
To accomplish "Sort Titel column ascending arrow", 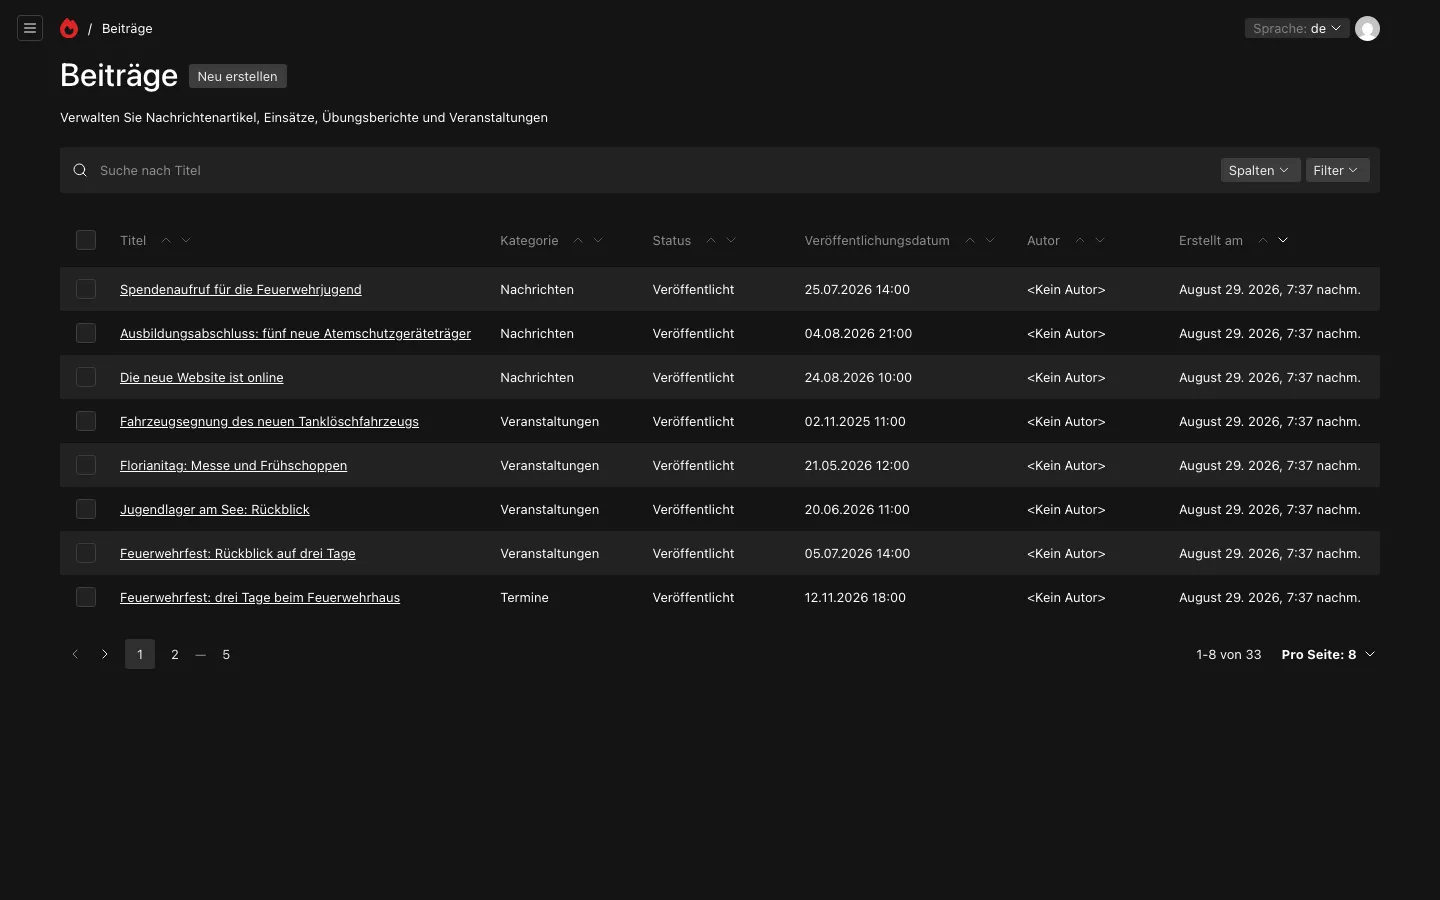I will tap(166, 240).
